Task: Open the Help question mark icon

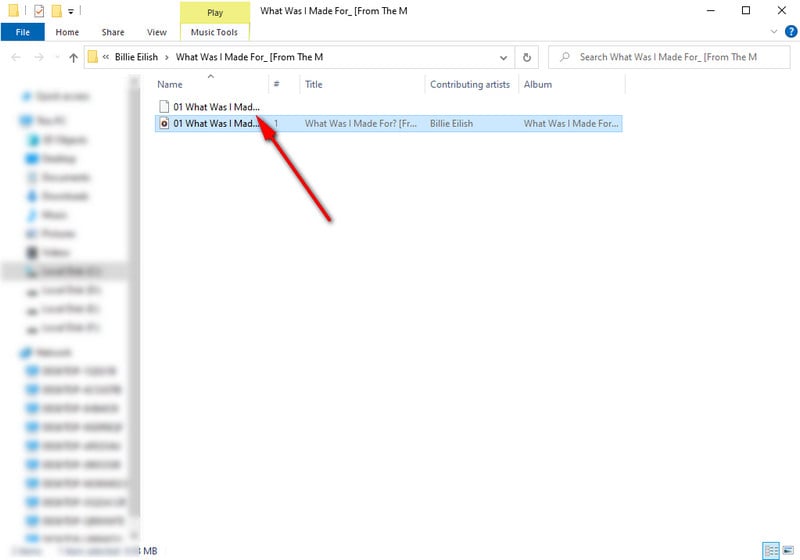Action: pos(790,32)
